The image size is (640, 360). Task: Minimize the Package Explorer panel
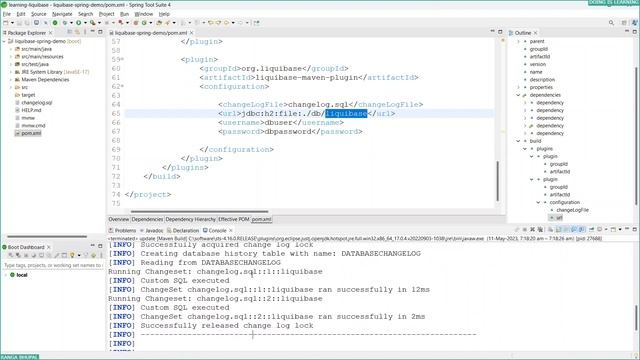click(x=93, y=32)
